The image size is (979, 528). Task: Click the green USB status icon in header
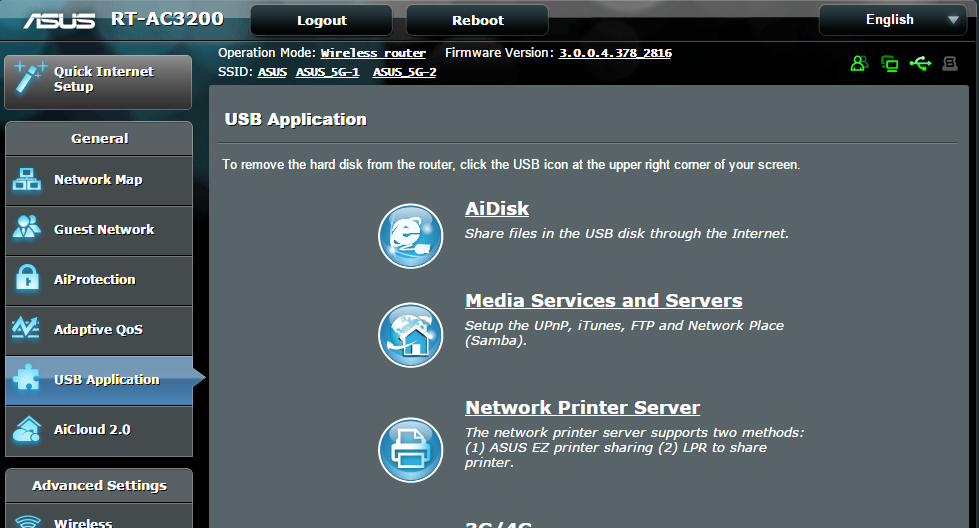point(920,63)
